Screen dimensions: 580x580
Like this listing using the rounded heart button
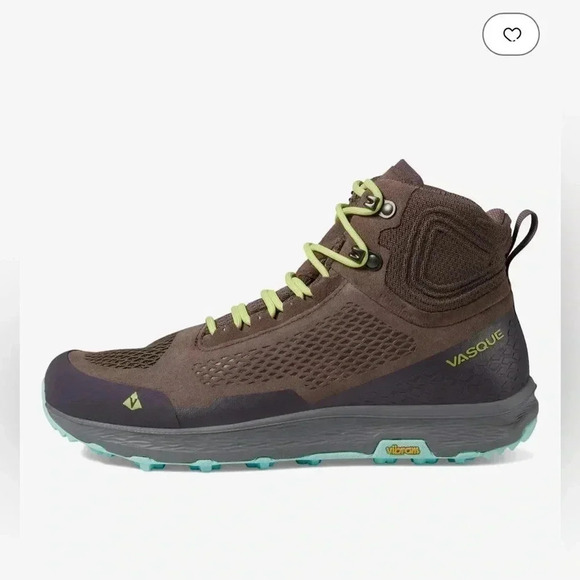coord(511,34)
